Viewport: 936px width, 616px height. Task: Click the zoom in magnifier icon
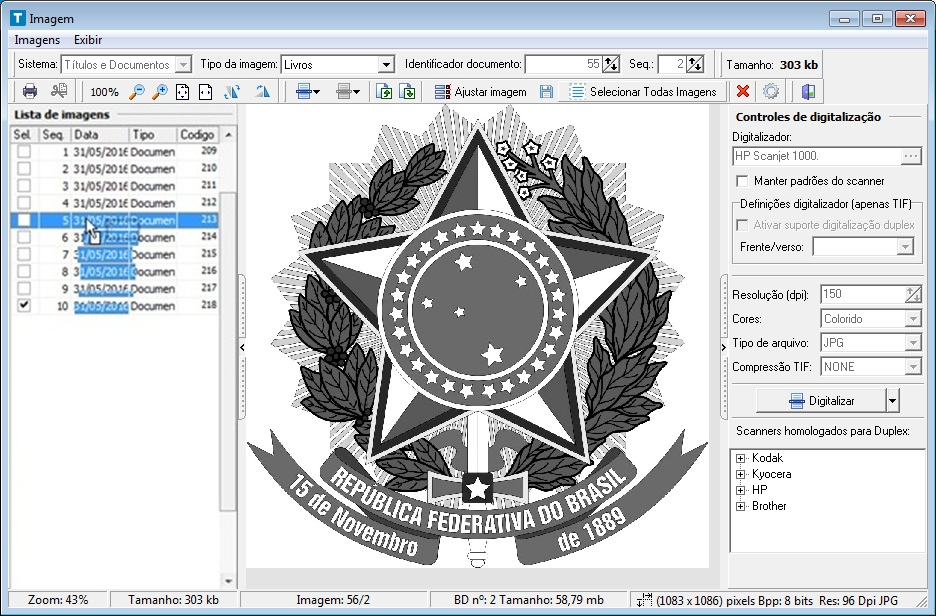pos(159,92)
